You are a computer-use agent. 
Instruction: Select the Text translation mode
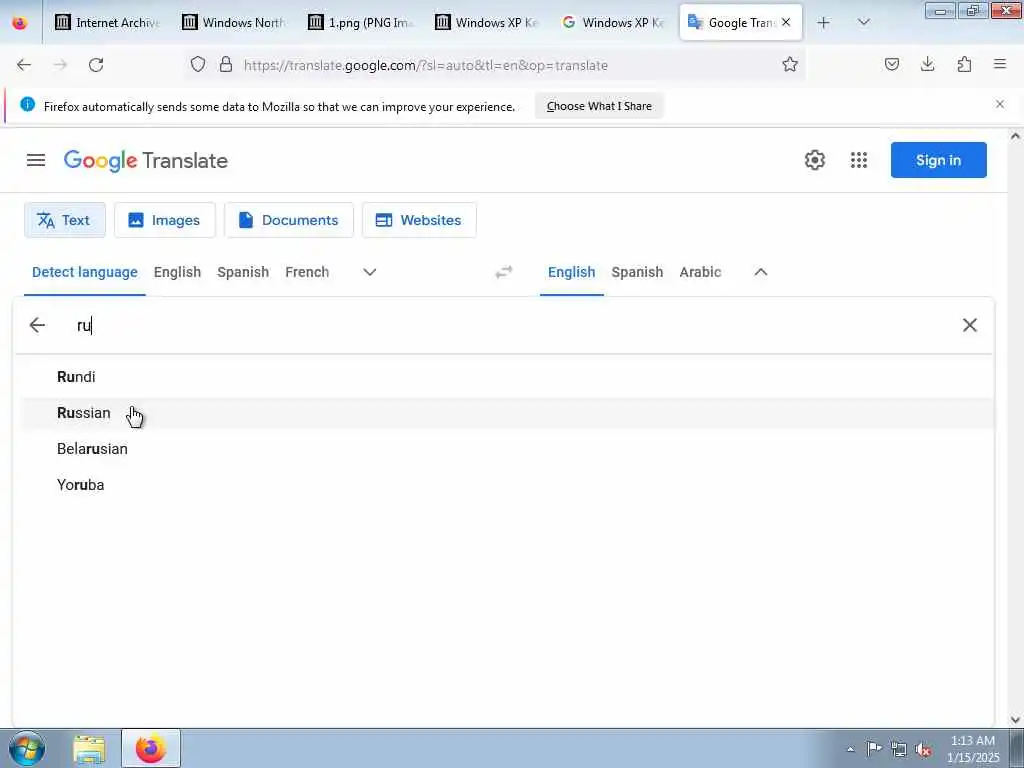(x=65, y=220)
